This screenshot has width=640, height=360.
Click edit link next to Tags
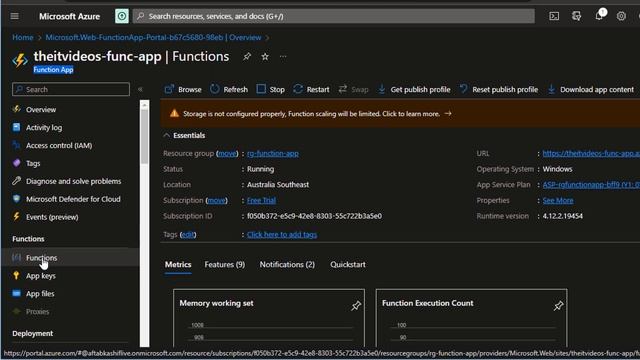[x=188, y=235]
